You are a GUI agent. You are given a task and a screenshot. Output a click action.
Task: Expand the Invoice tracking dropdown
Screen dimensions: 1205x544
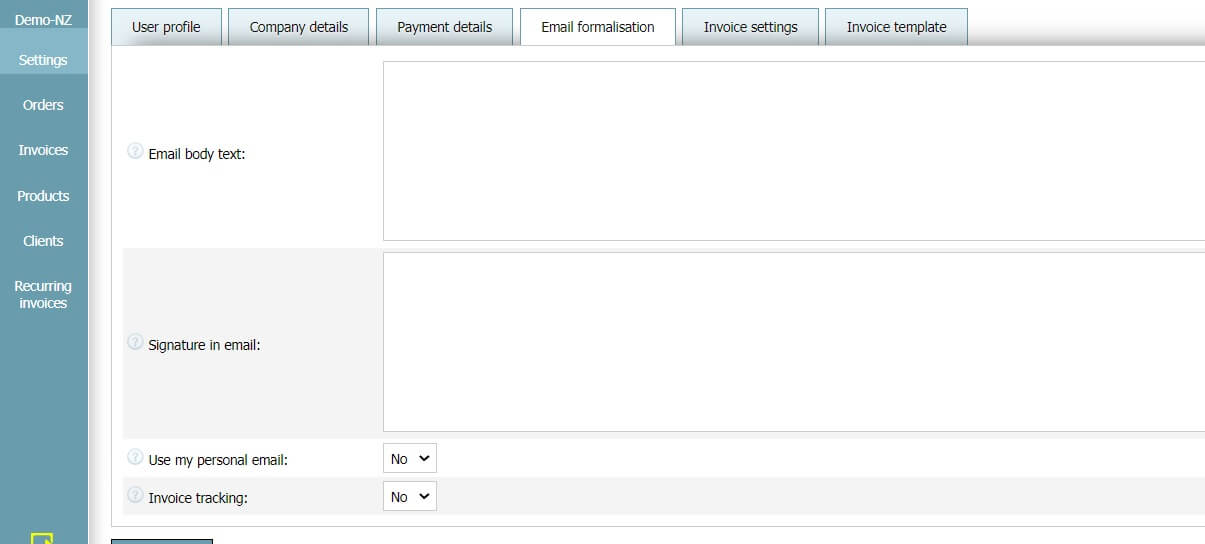(x=410, y=497)
